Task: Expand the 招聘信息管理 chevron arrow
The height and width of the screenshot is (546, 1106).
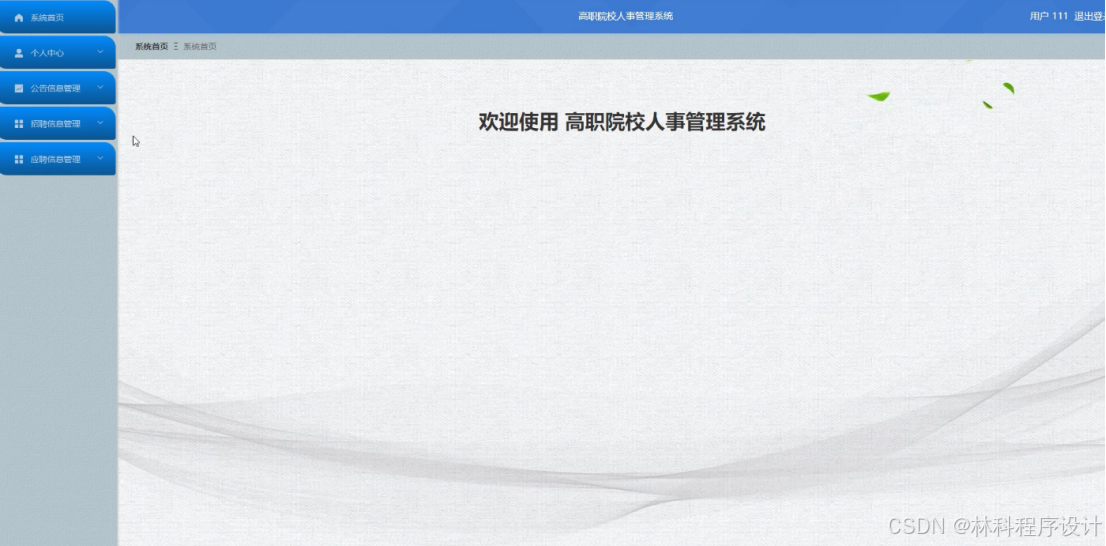Action: [100, 123]
